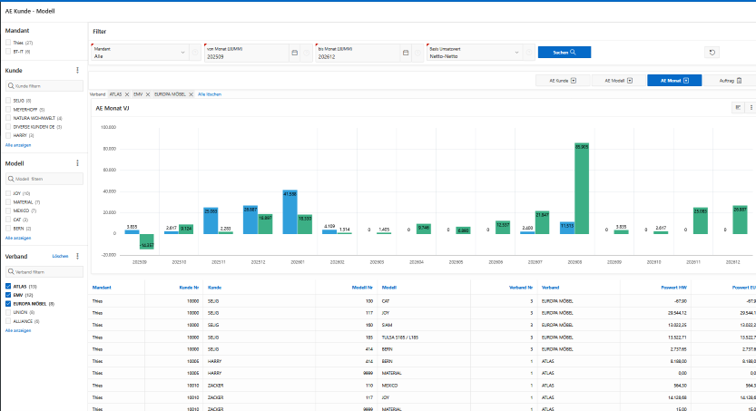The width and height of the screenshot is (756, 411).
Task: Check the MEXICO model checkbox
Action: 8,211
